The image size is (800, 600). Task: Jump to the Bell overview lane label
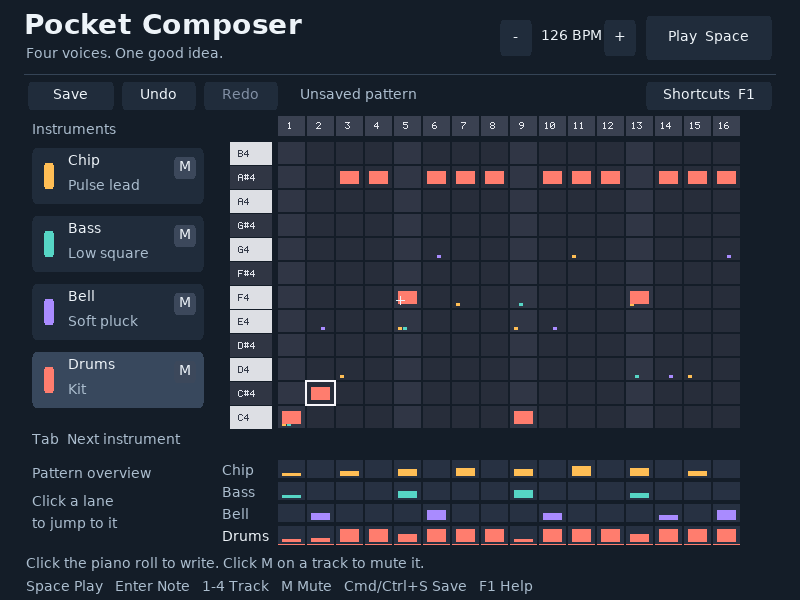[235, 514]
